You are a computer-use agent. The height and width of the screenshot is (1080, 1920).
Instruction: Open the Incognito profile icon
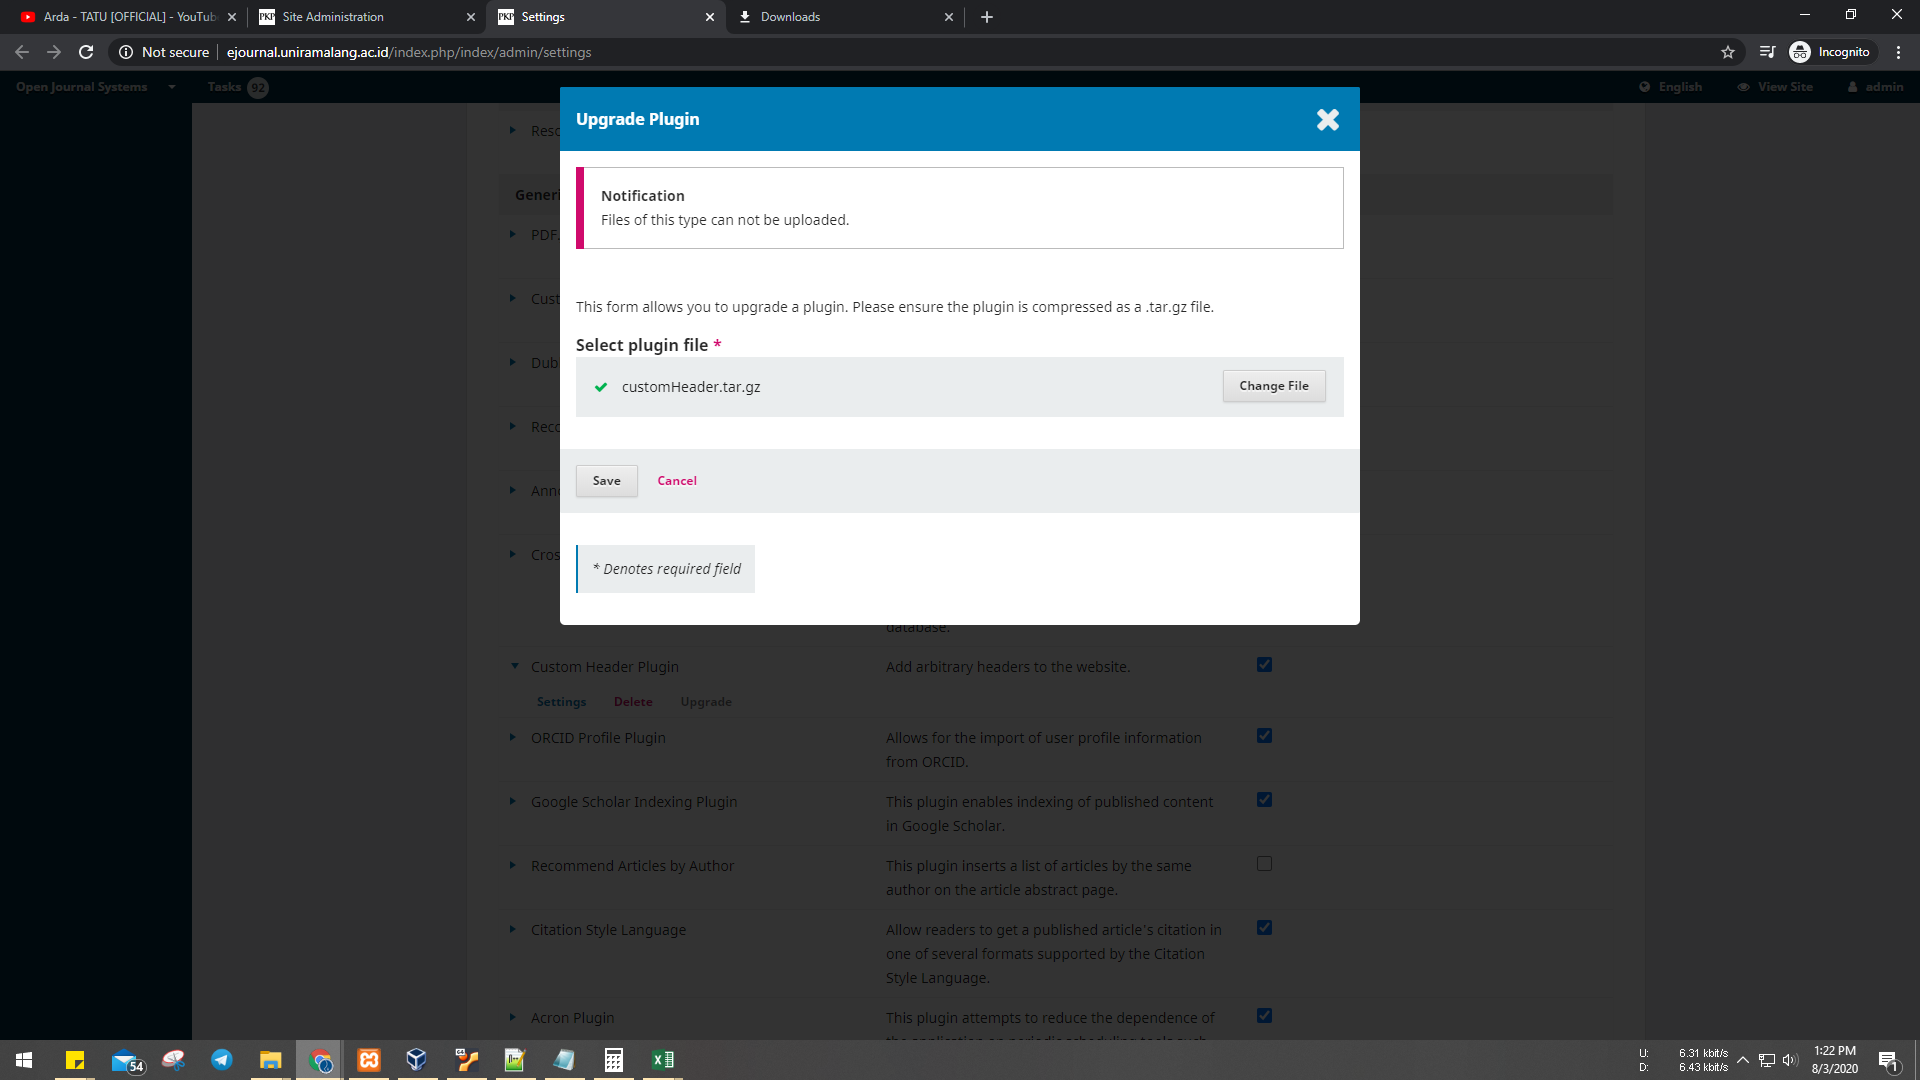1800,52
